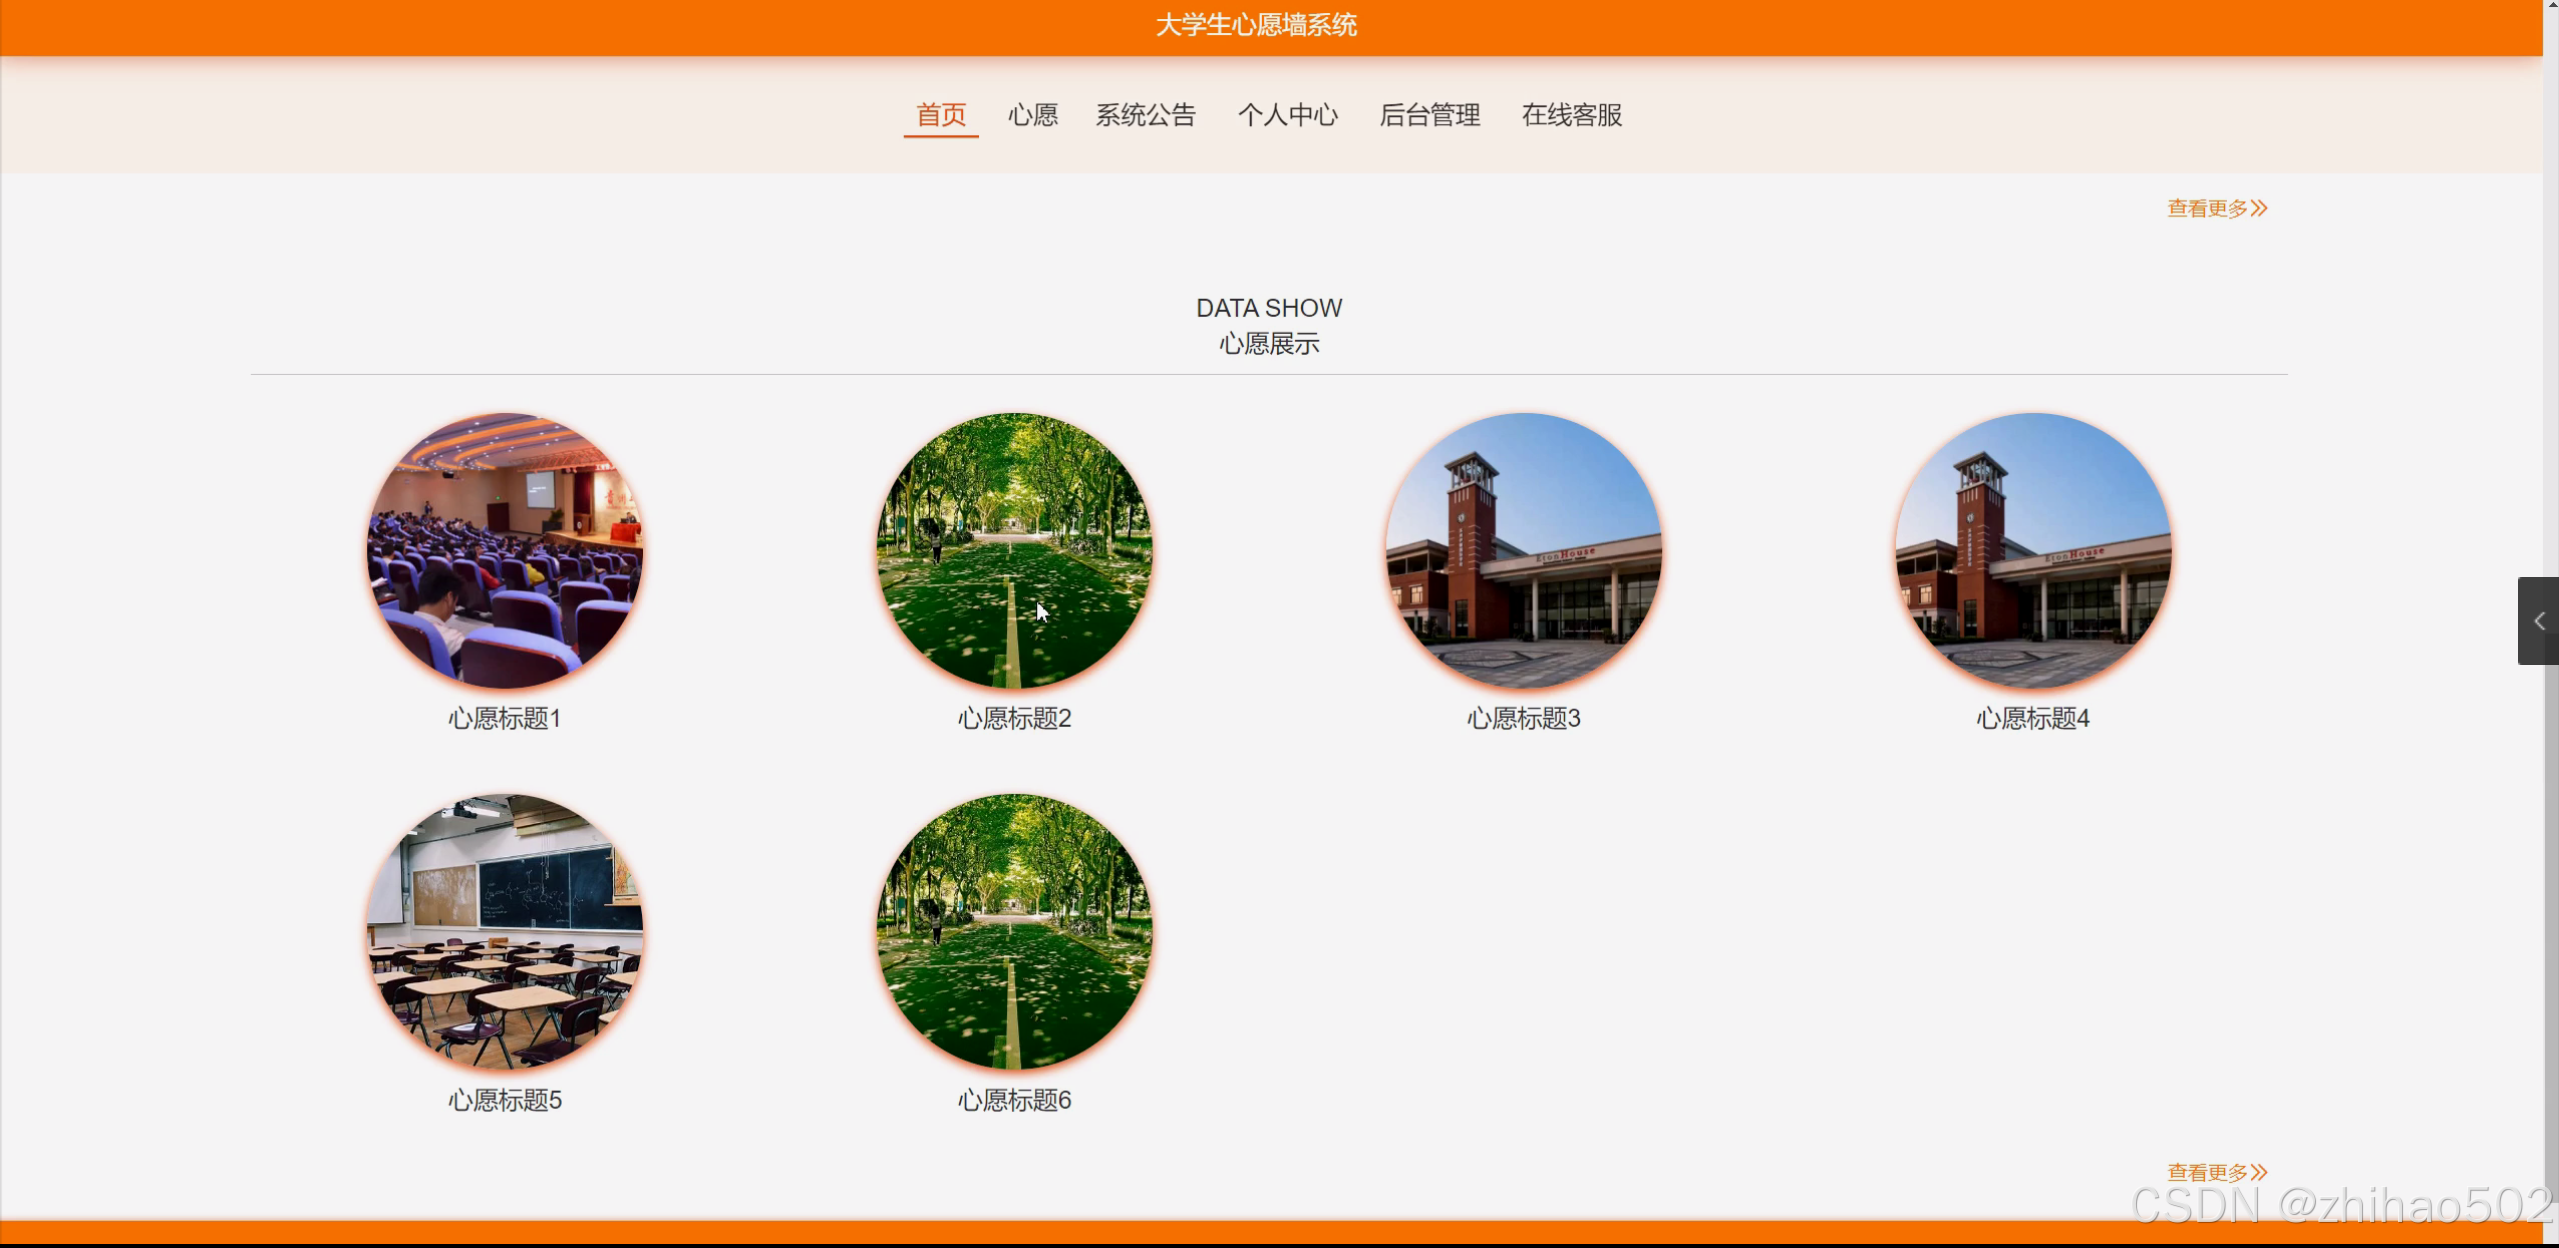Expand the dark side panel arrow

coord(2538,621)
